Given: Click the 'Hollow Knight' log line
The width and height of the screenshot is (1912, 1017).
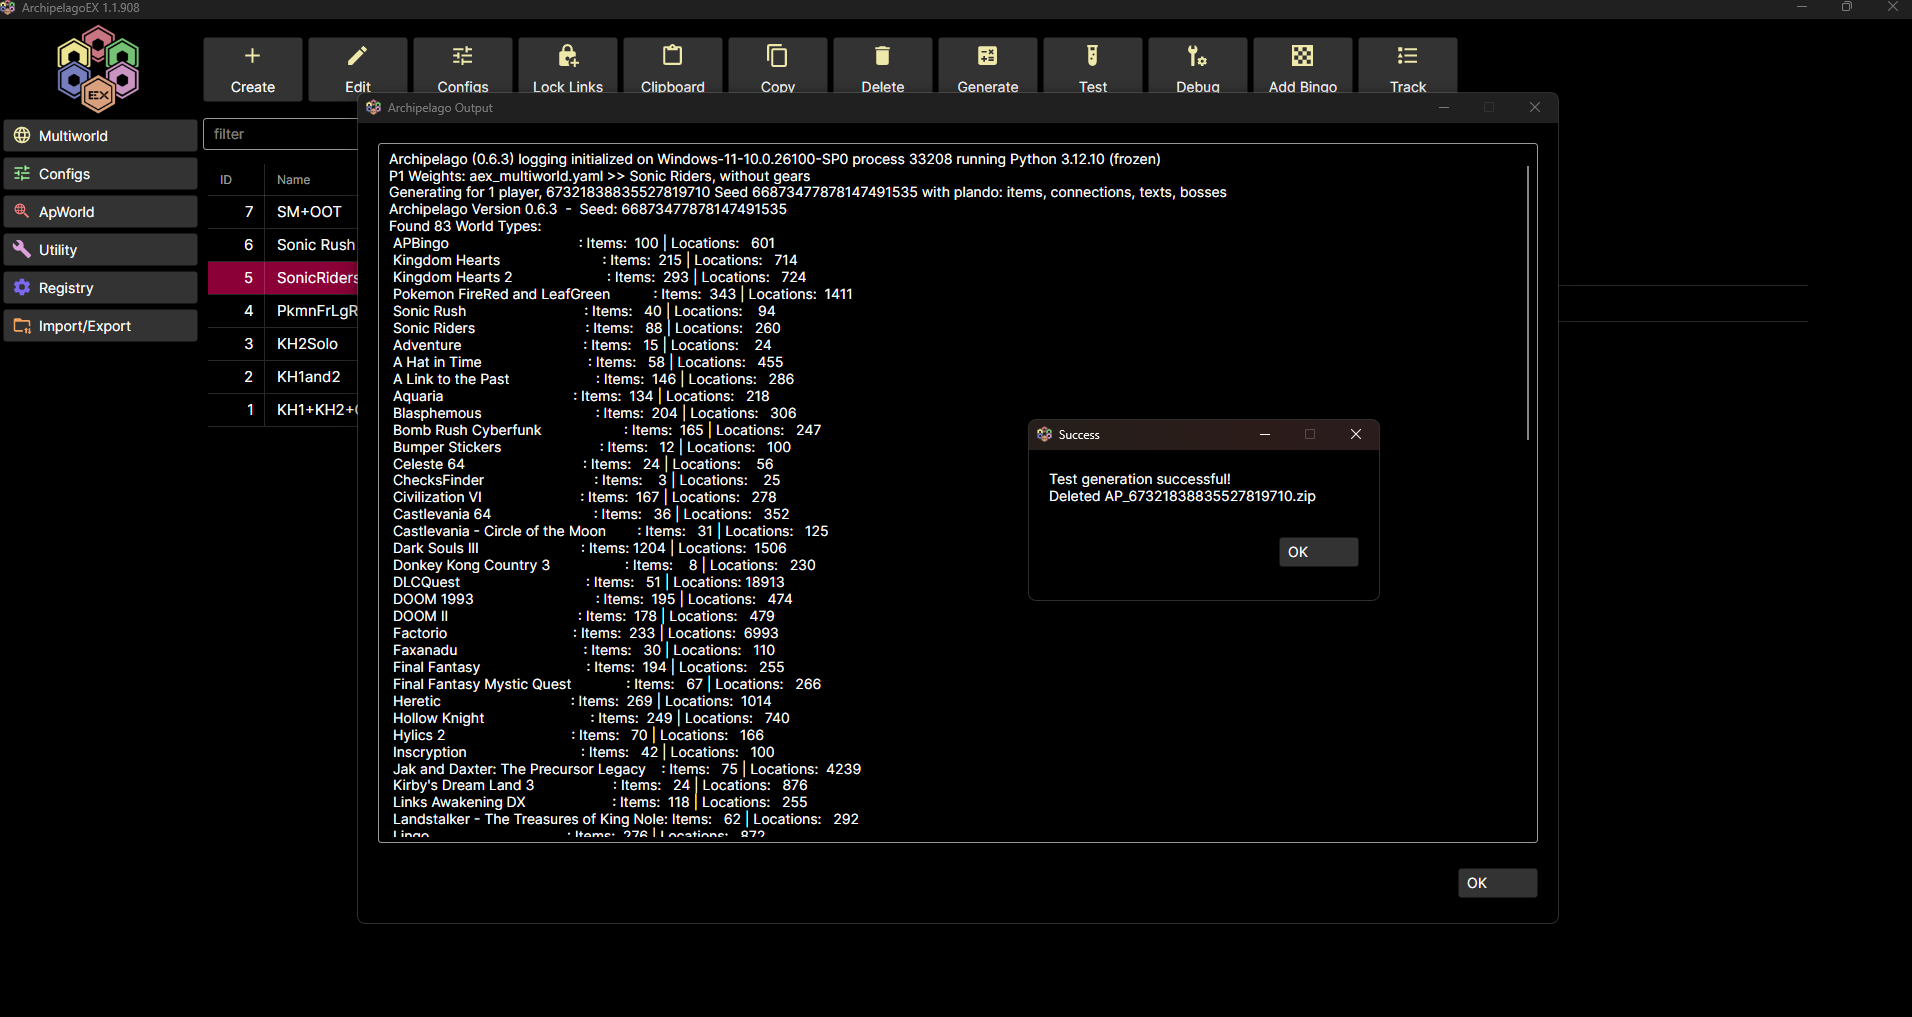Looking at the screenshot, I should [591, 718].
